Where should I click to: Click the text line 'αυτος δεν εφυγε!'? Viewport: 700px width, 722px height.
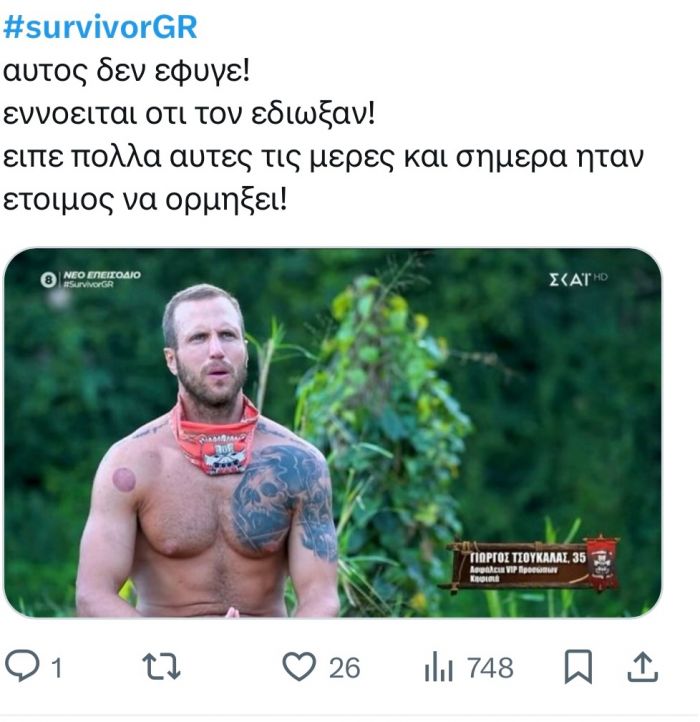point(126,71)
